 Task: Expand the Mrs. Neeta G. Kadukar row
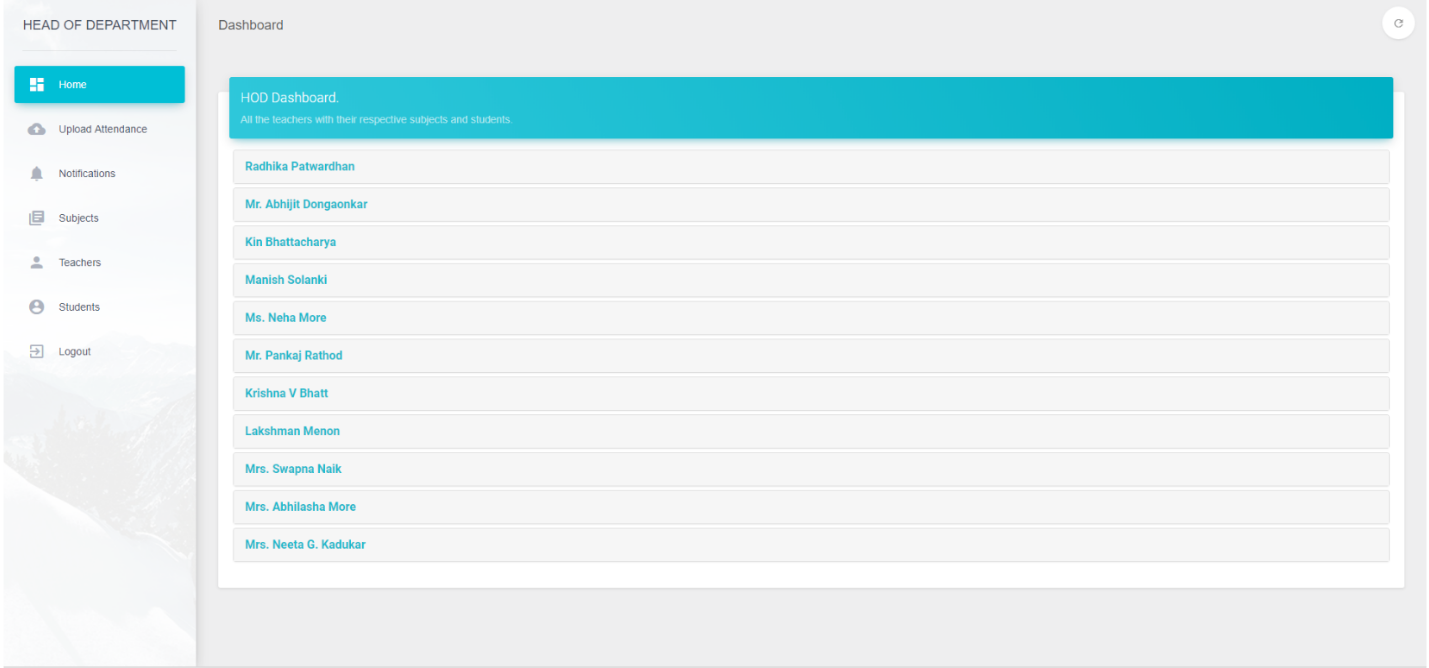[x=811, y=545]
